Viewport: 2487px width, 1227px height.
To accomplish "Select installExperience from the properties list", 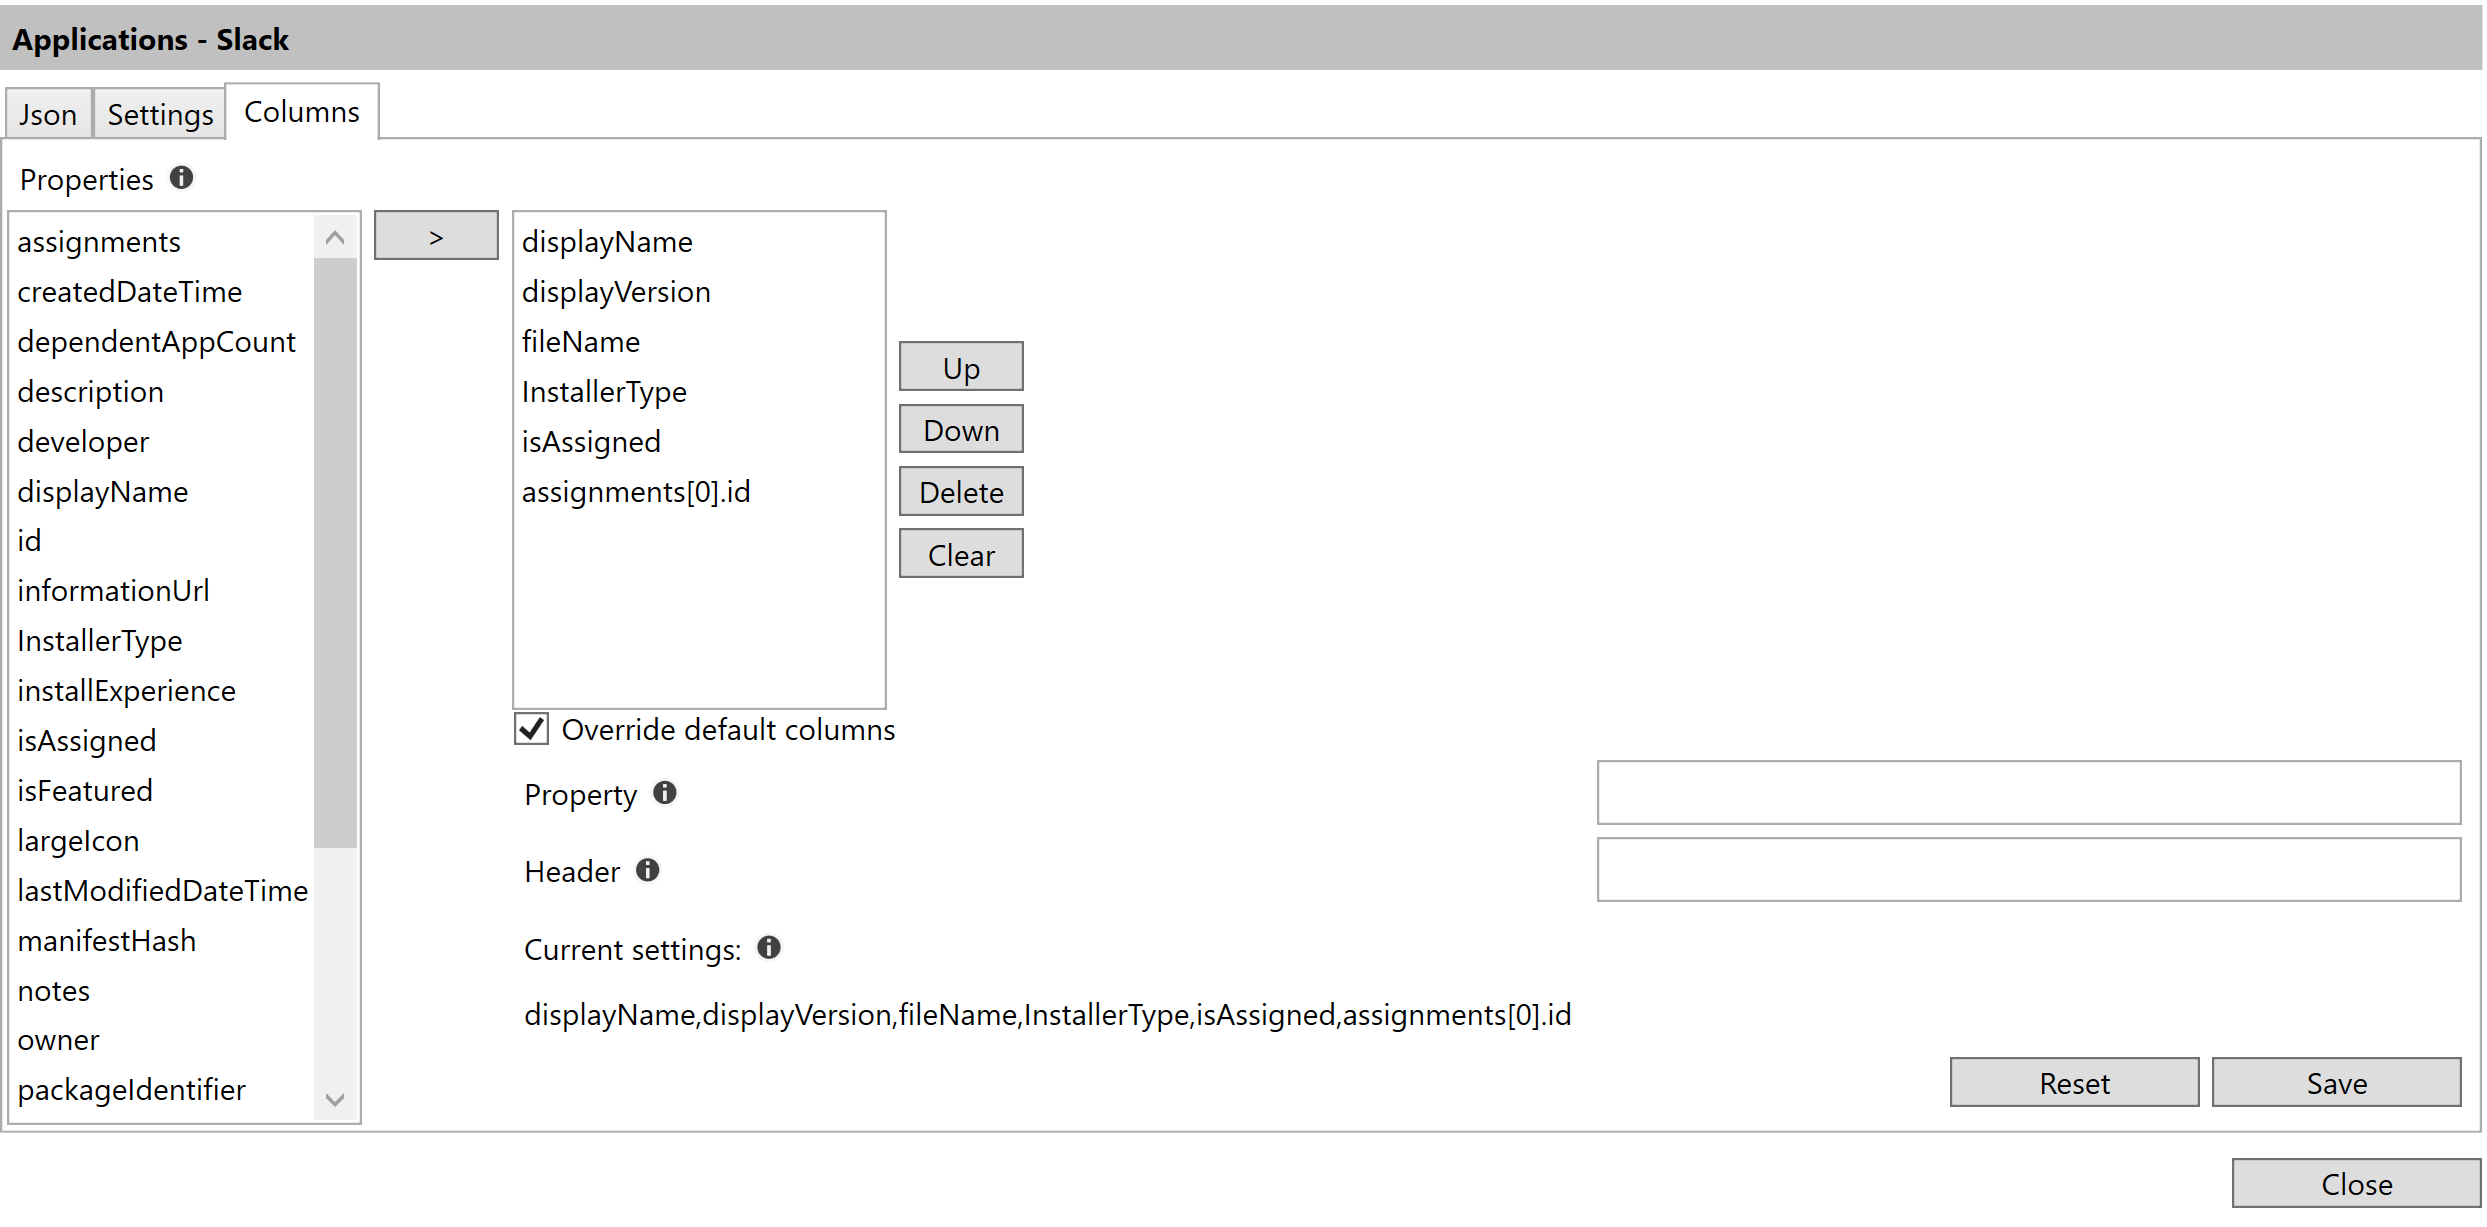I will [x=126, y=690].
